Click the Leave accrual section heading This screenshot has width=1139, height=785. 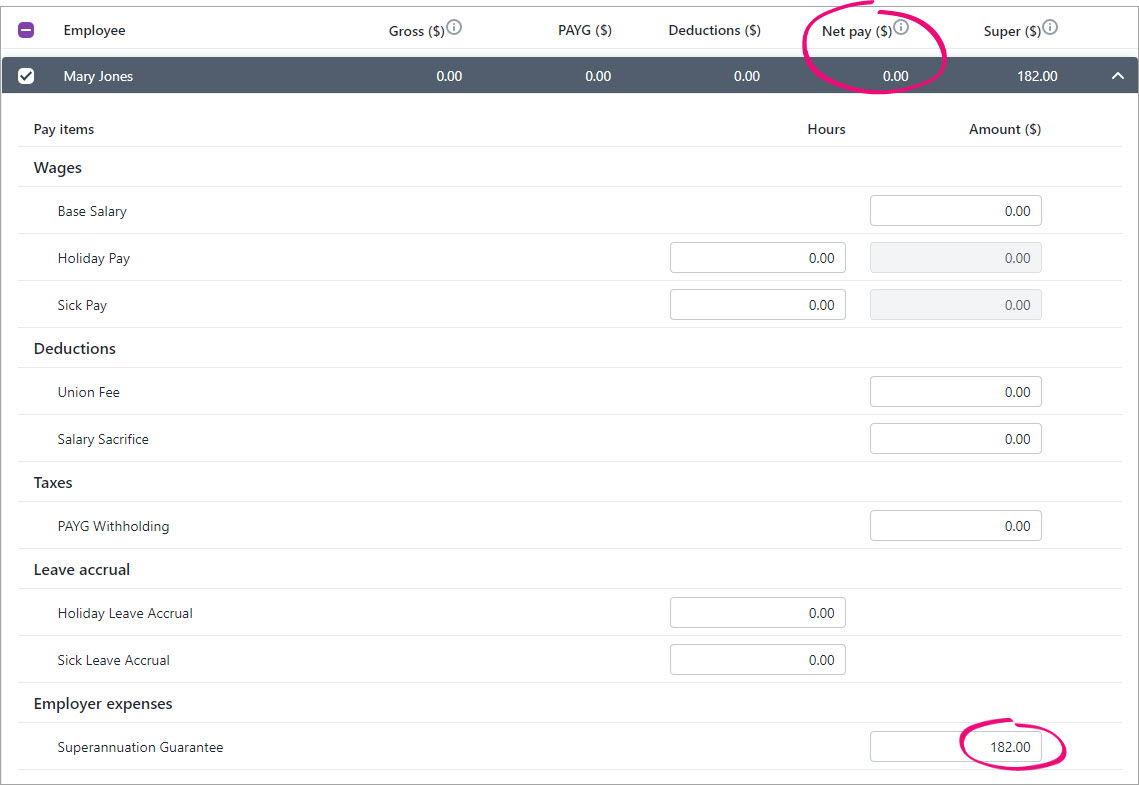(82, 570)
